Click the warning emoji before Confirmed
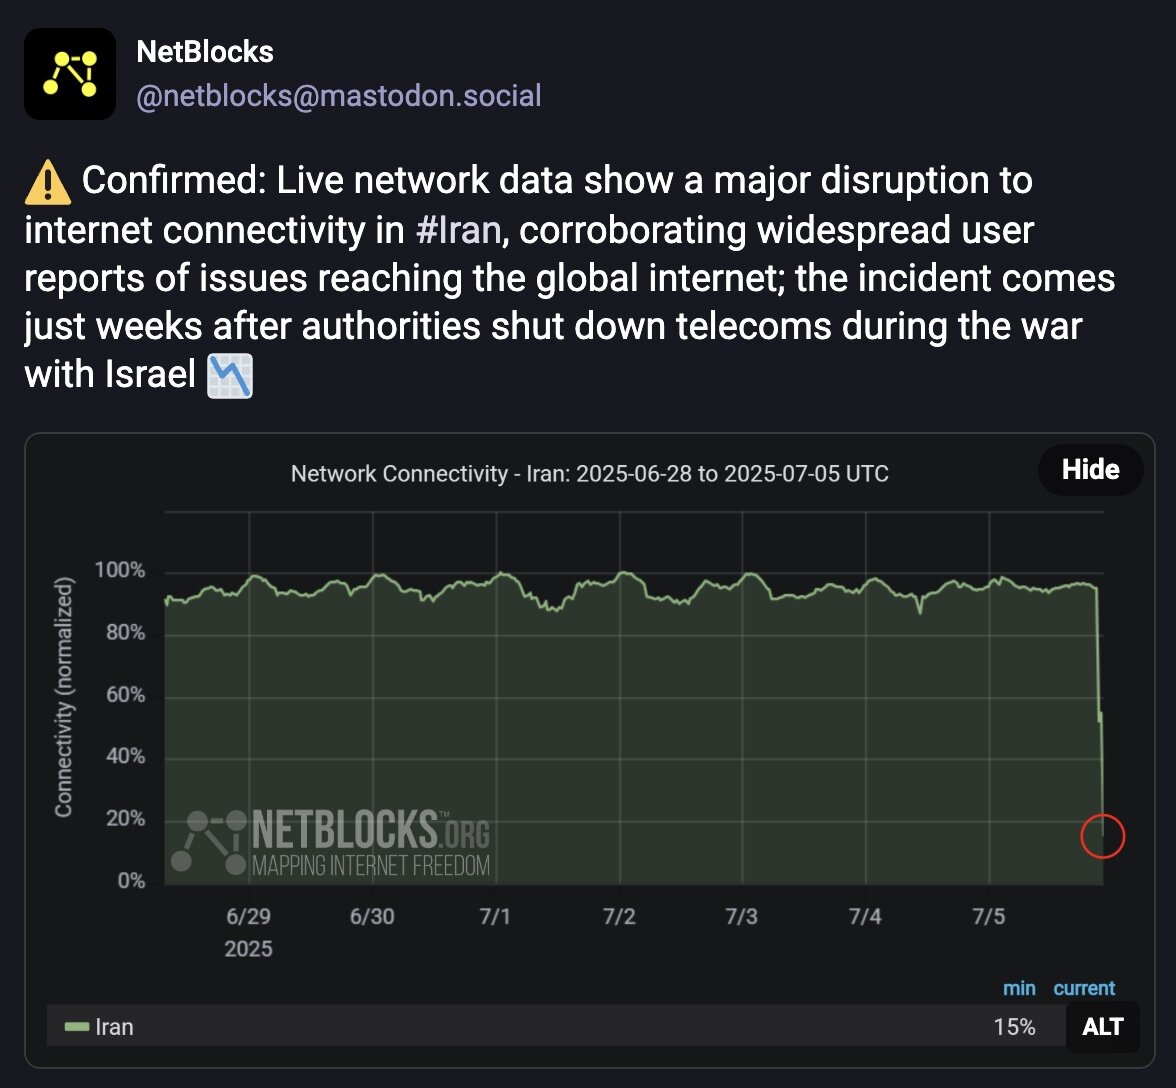 coord(47,182)
